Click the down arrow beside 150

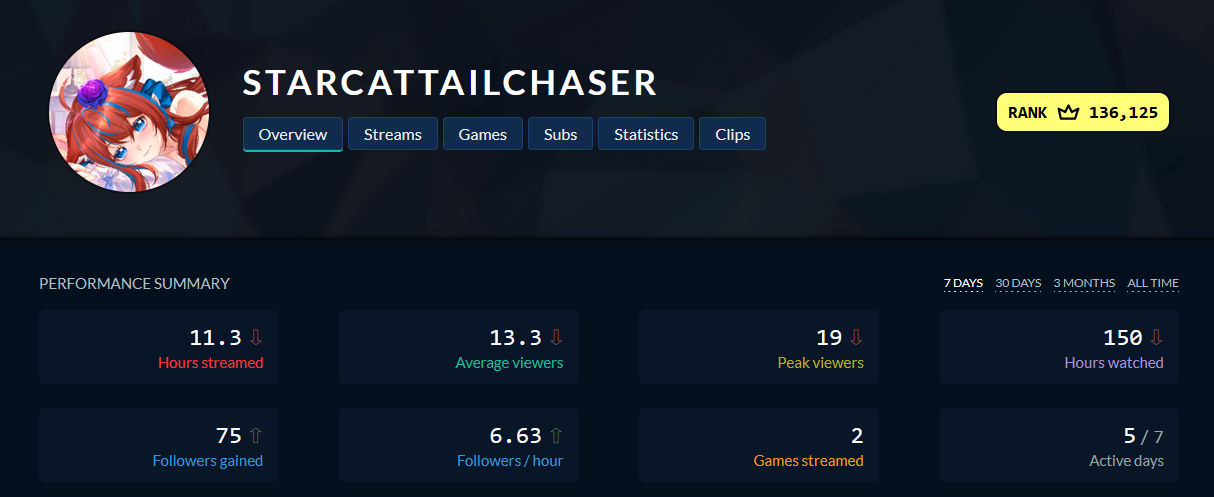click(1156, 337)
